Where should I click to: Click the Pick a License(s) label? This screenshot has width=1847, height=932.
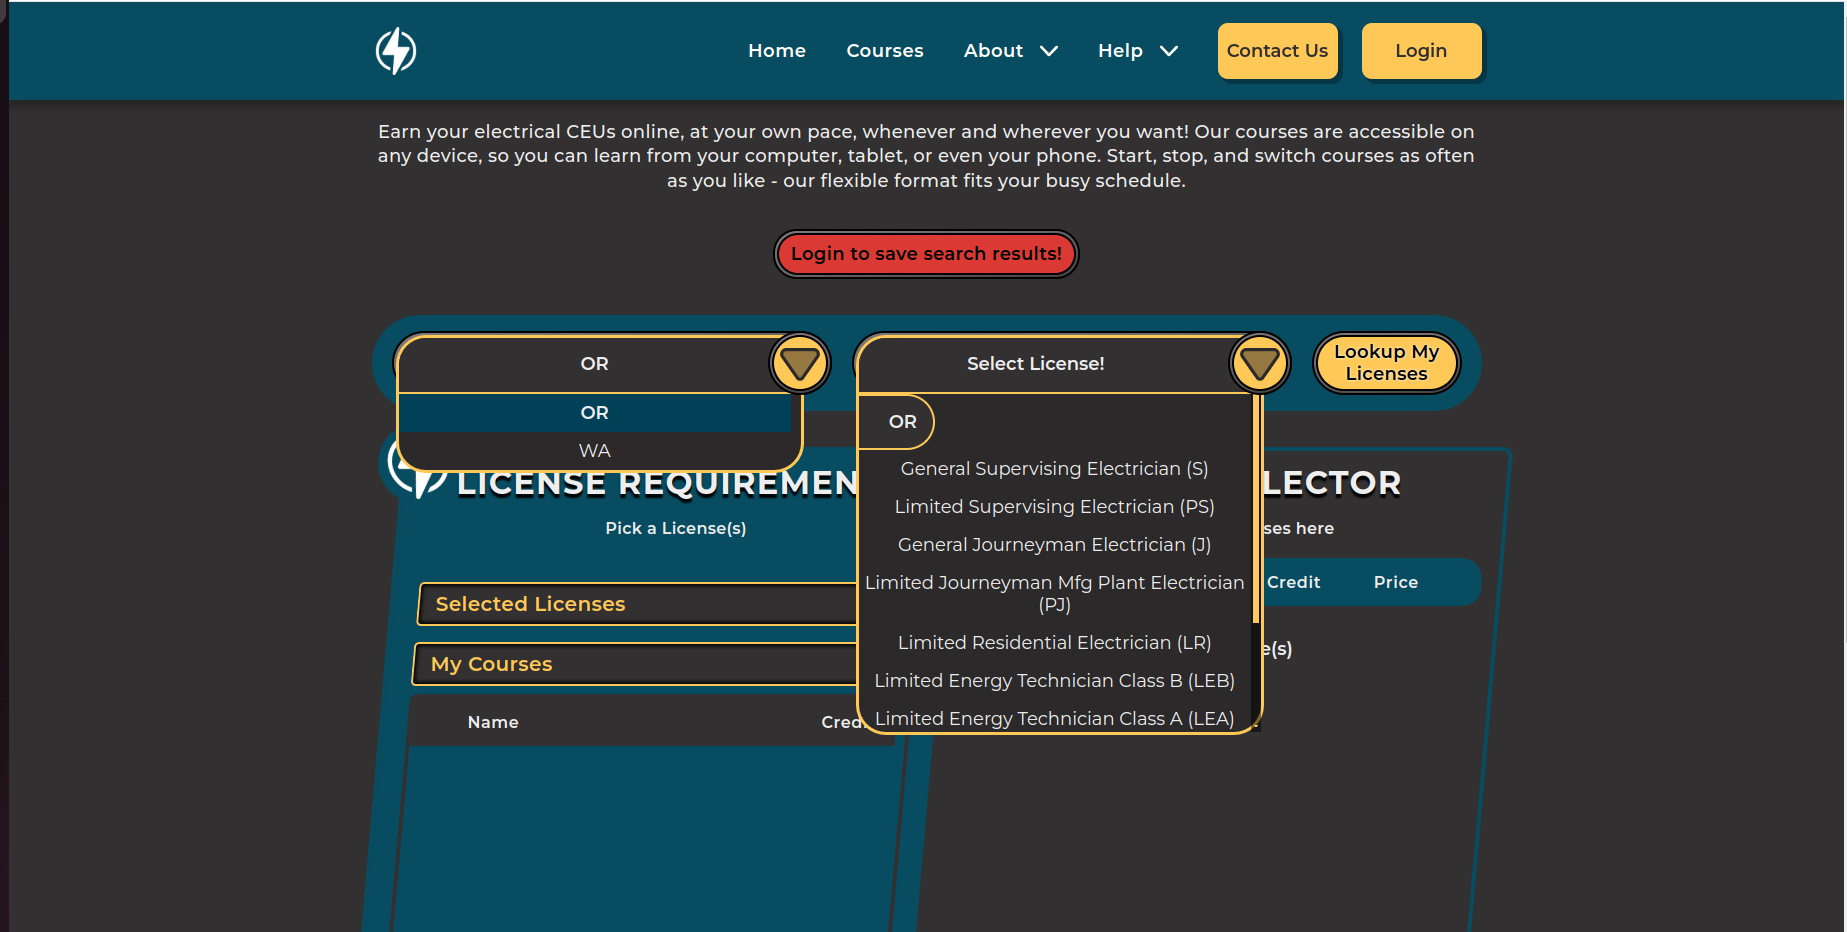point(675,528)
